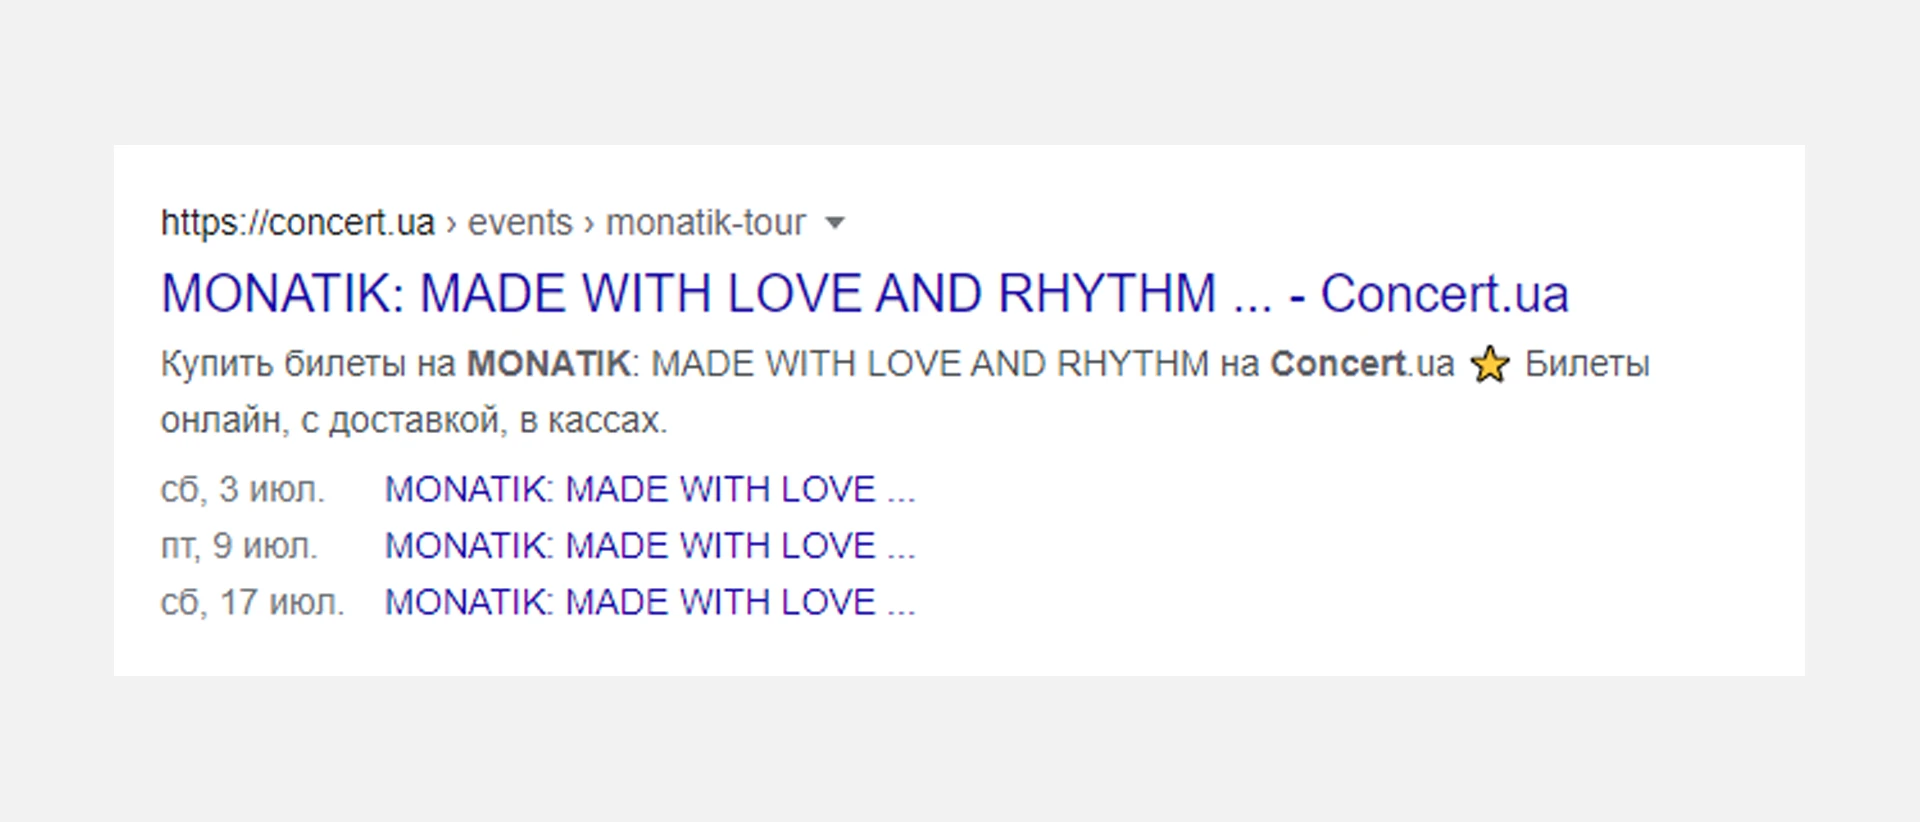Click the bold MONATIK word in description

pyautogui.click(x=548, y=364)
